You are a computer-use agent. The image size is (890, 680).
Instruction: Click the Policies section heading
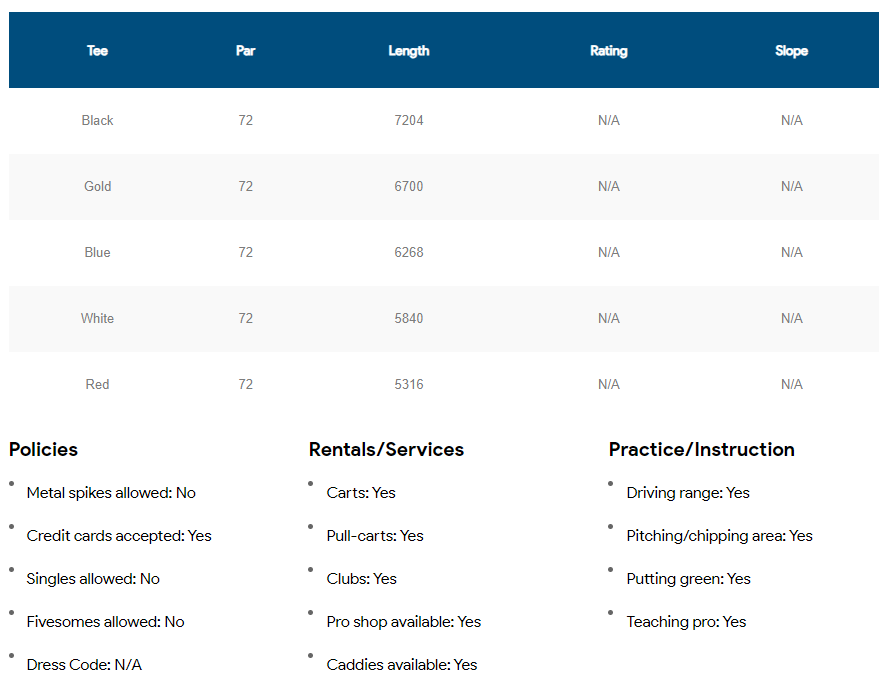click(43, 450)
